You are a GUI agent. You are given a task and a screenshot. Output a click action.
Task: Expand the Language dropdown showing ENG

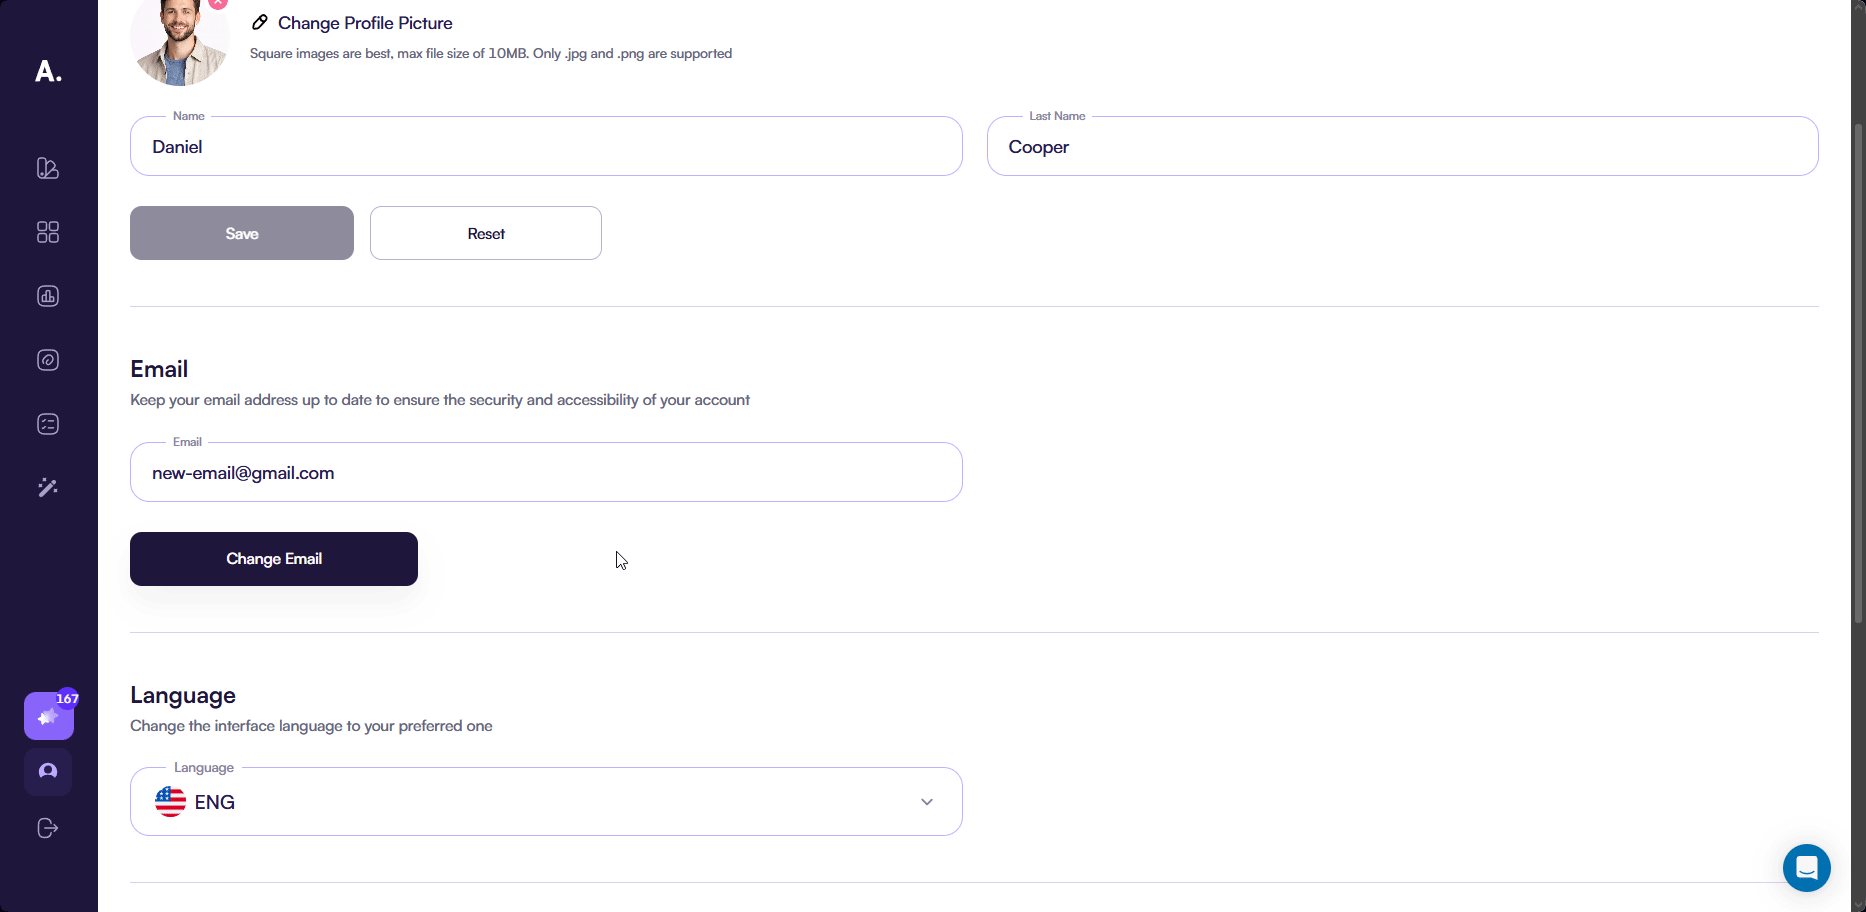[546, 802]
